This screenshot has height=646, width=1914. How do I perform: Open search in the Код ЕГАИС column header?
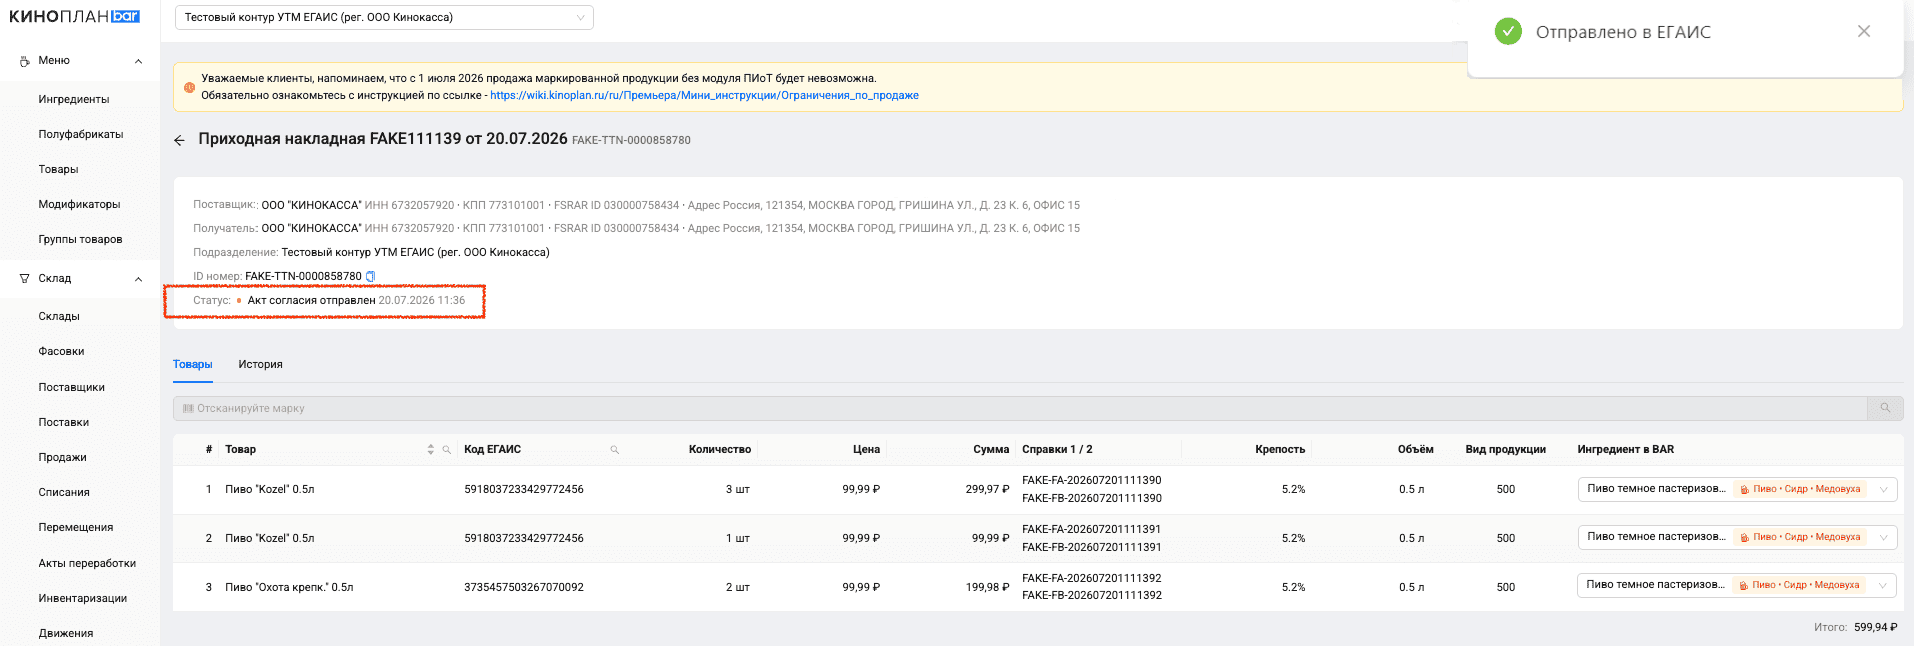615,450
